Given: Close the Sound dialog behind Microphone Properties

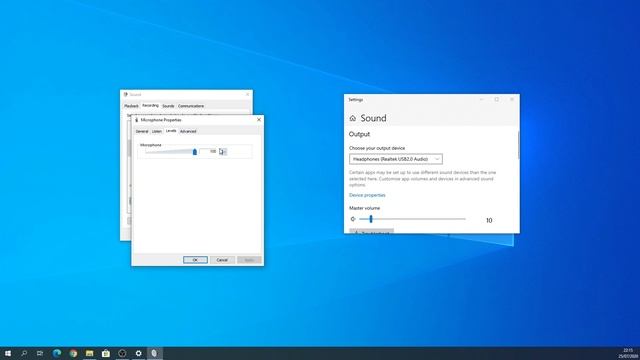Looking at the screenshot, I should point(247,94).
